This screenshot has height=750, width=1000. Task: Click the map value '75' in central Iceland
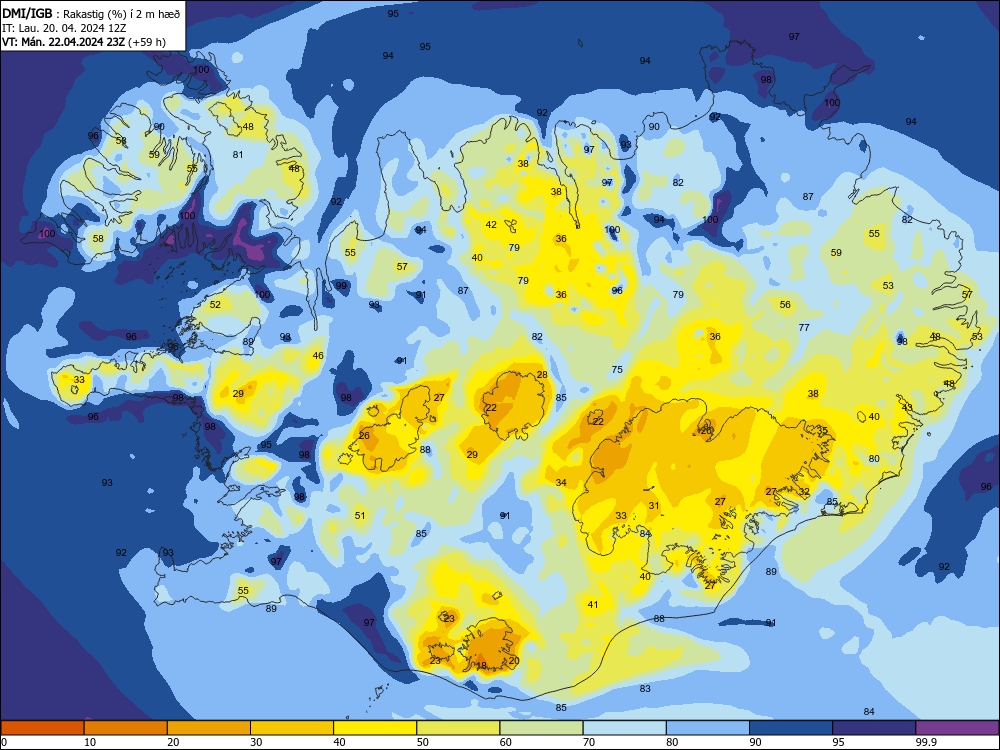point(617,369)
